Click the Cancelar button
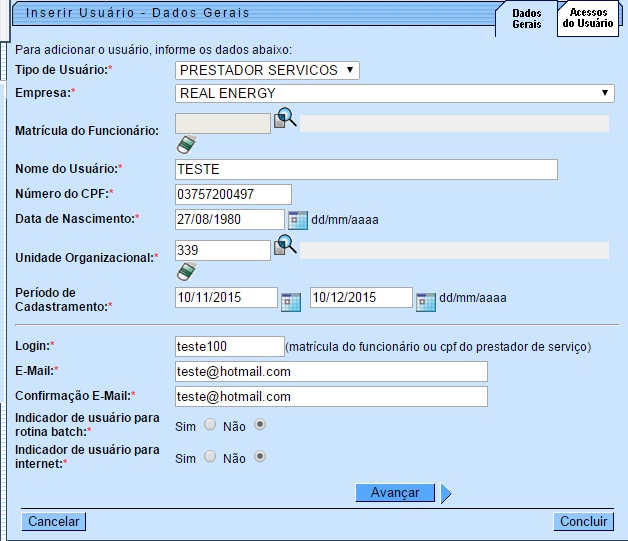 (53, 521)
